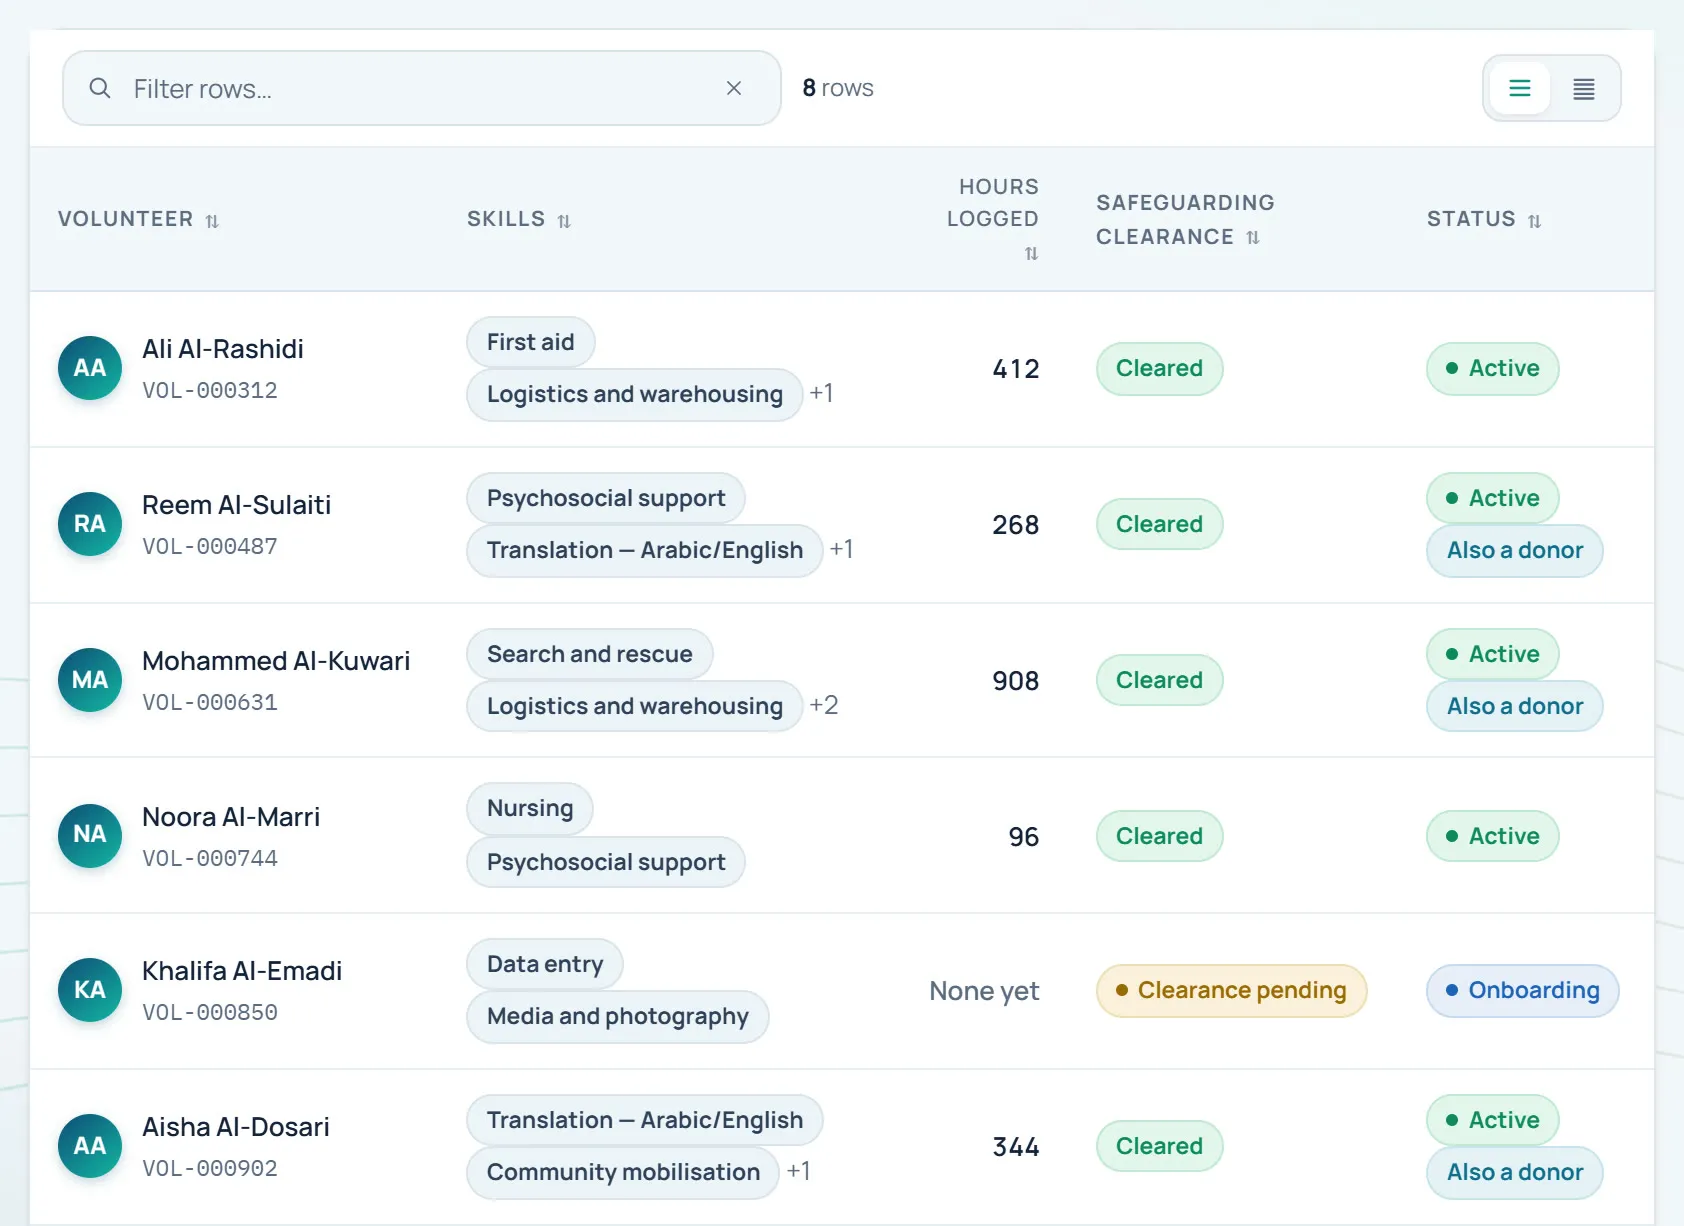Expand Reem Al-Sulaiti's +1 extra skills

[842, 549]
